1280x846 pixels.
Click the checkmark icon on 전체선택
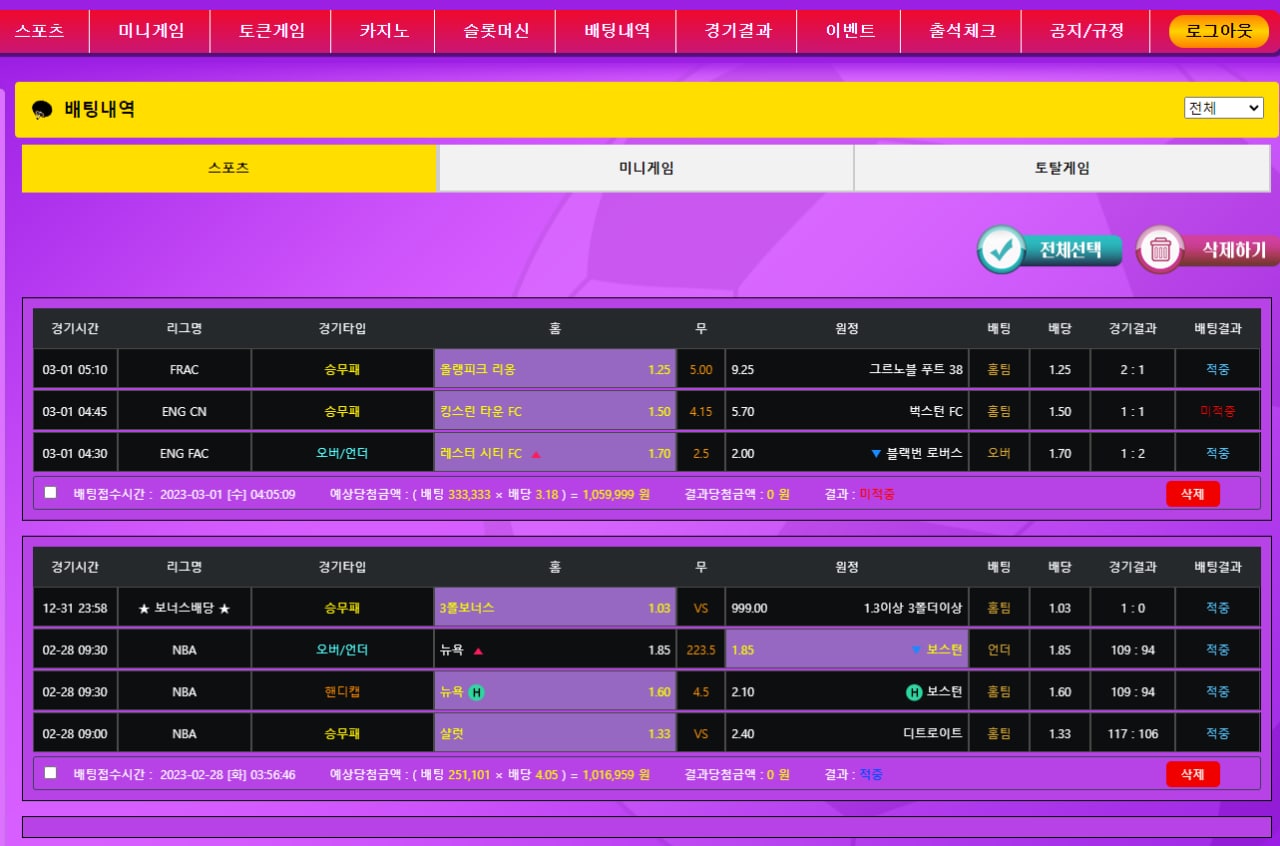coord(1002,250)
